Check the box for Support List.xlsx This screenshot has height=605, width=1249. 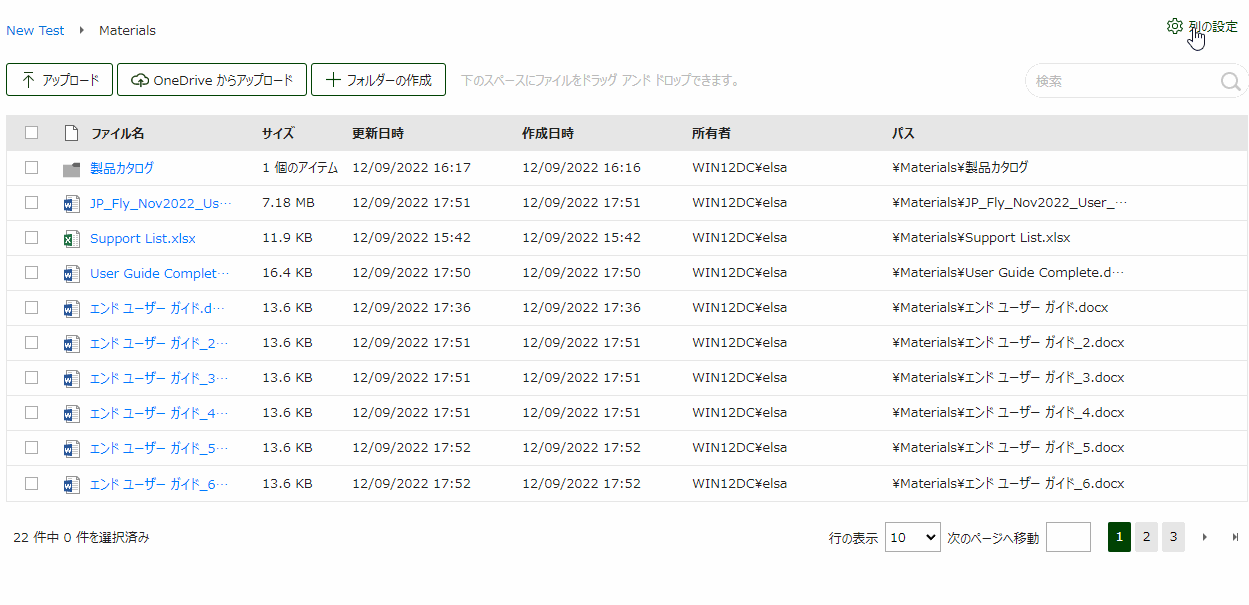coord(32,238)
